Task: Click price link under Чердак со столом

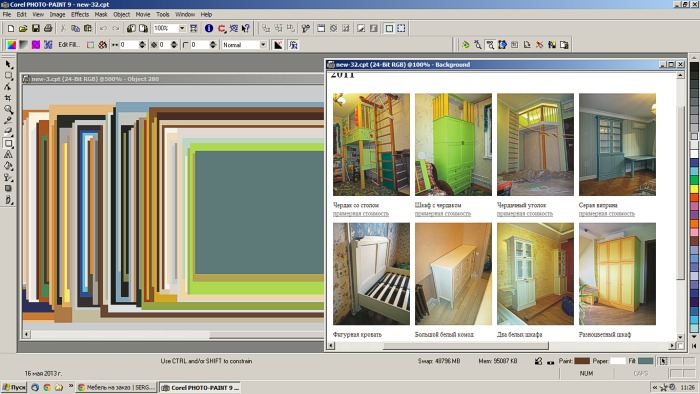Action: pos(361,214)
